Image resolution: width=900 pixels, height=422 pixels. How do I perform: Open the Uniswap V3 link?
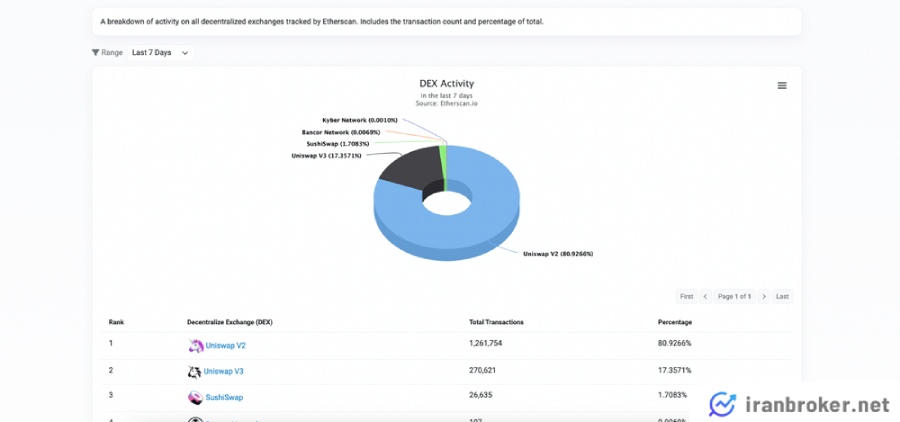click(223, 371)
